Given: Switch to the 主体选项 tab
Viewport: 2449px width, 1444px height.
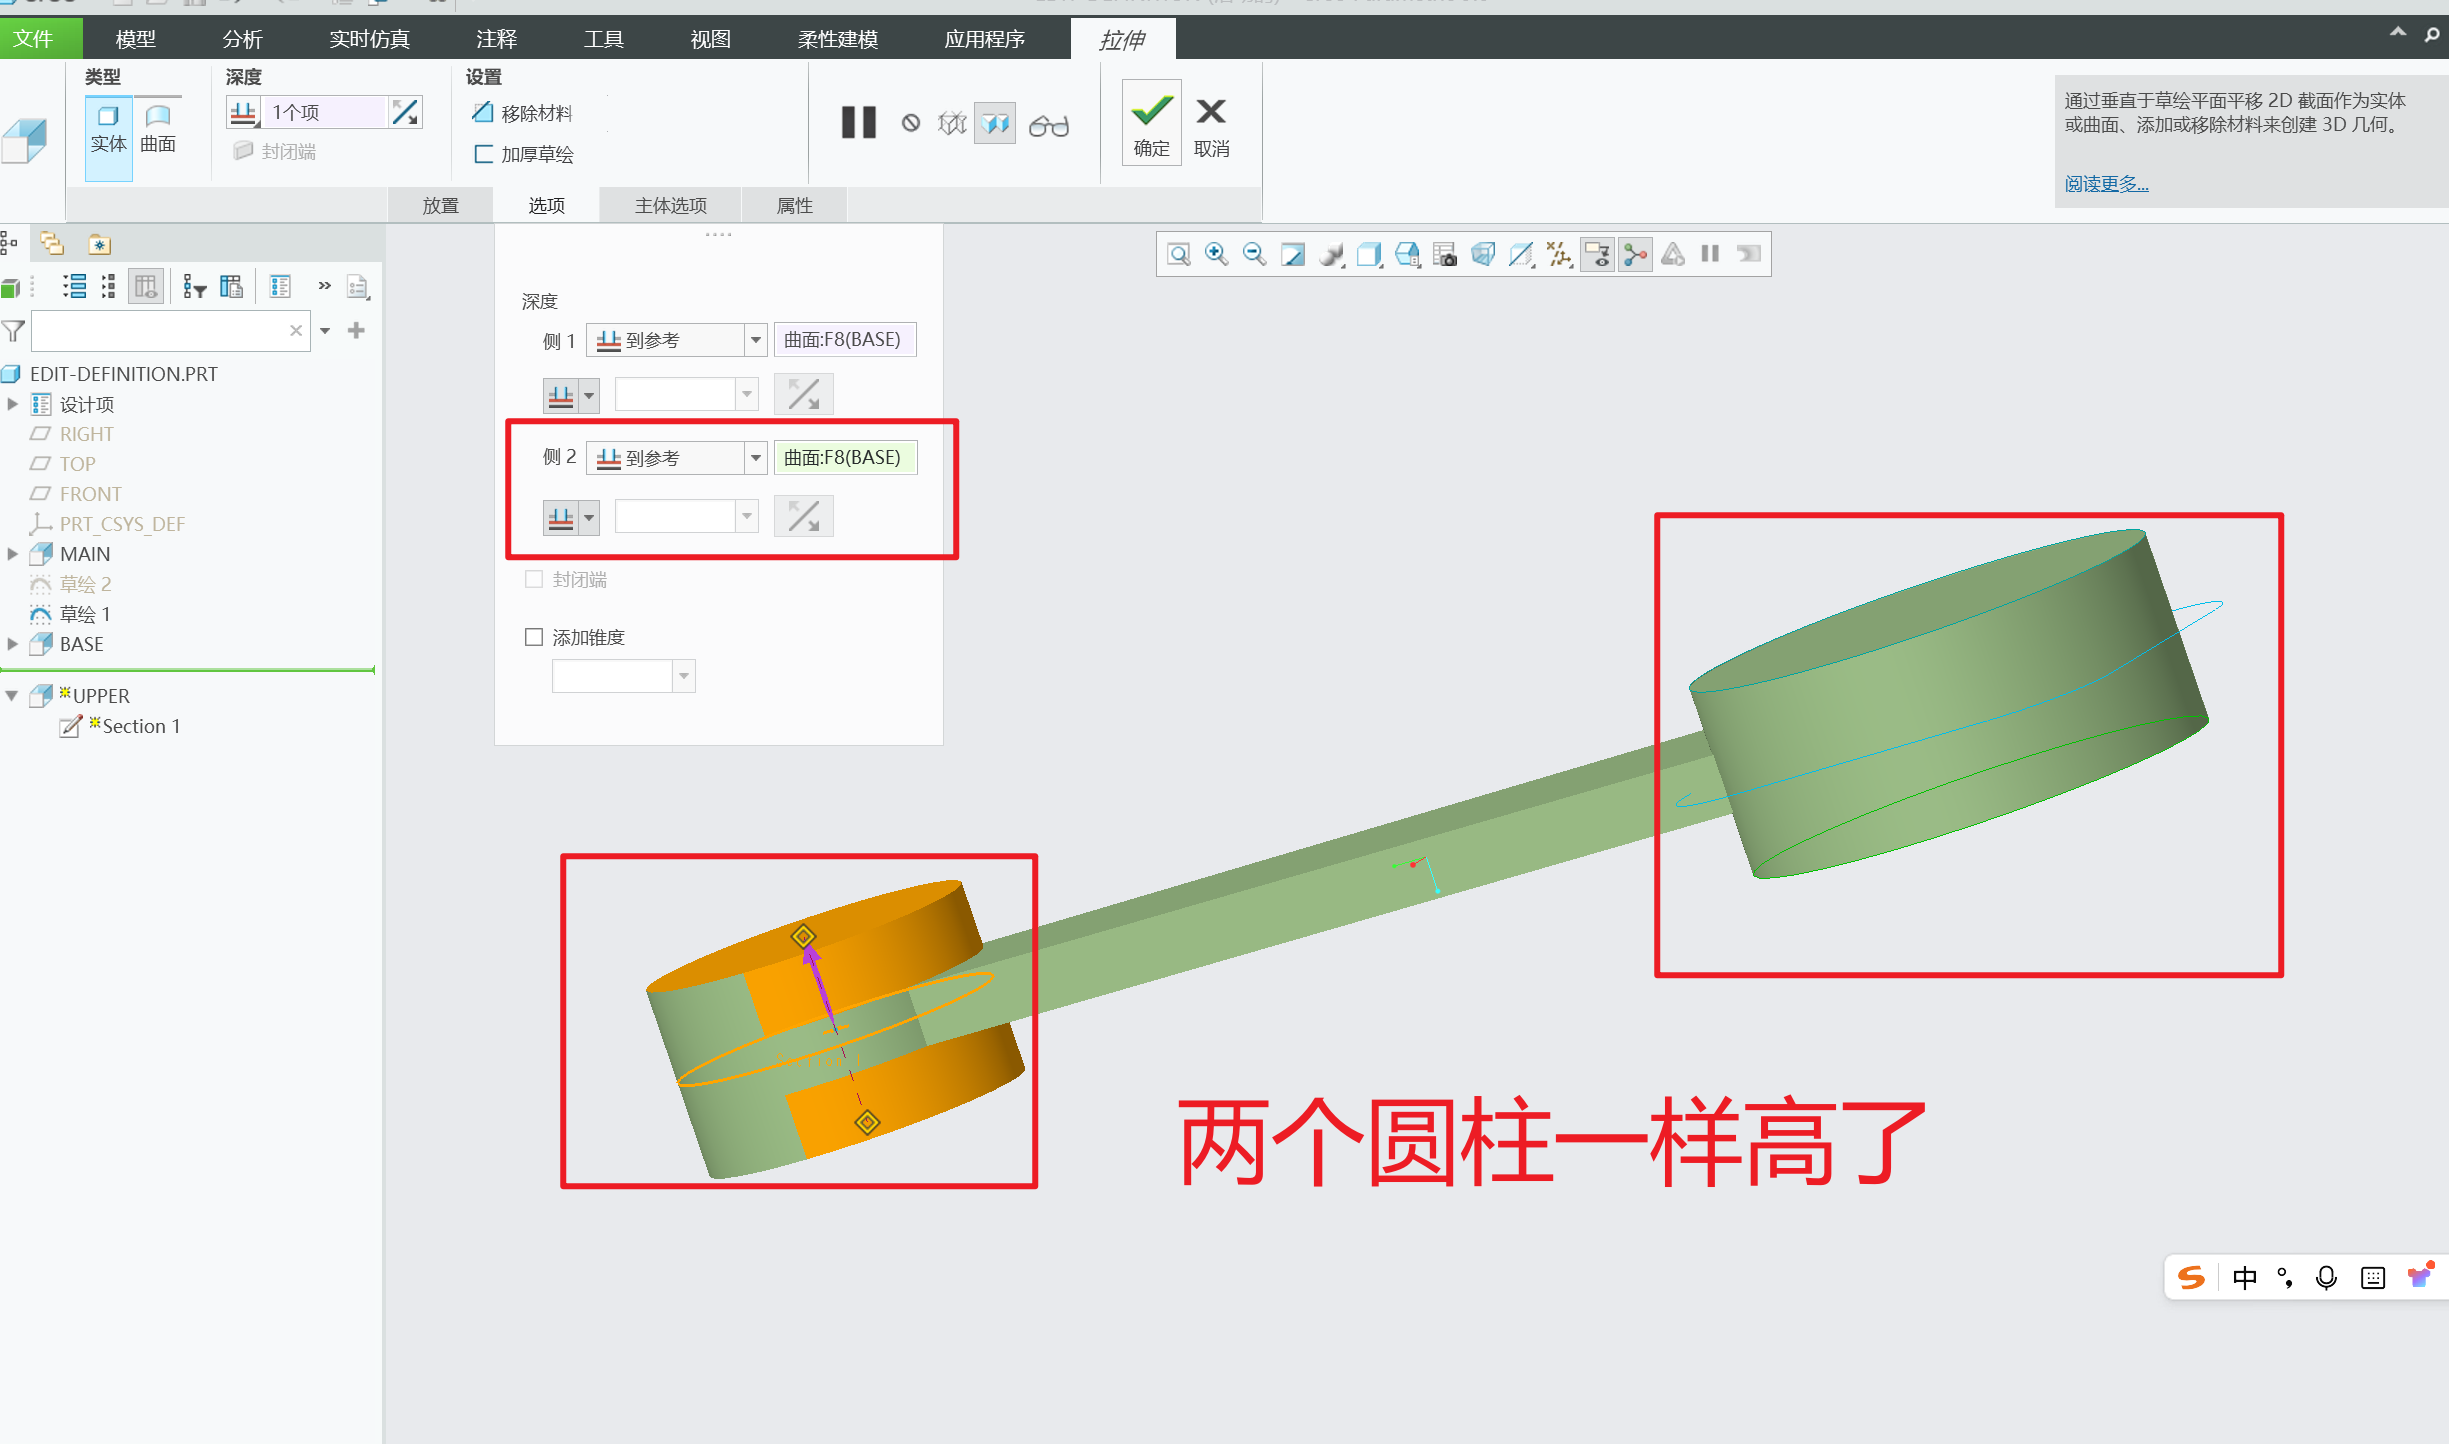Looking at the screenshot, I should (x=670, y=205).
